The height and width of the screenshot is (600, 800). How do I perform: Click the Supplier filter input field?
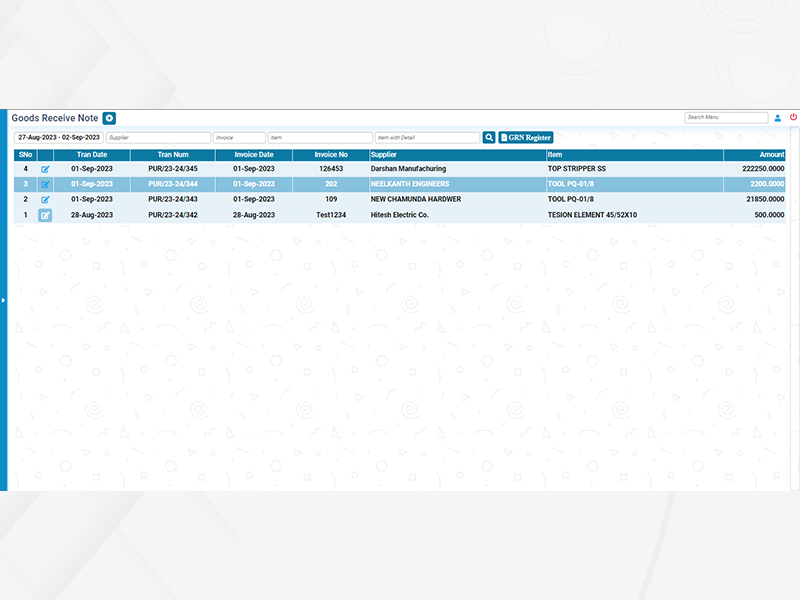pyautogui.click(x=158, y=137)
